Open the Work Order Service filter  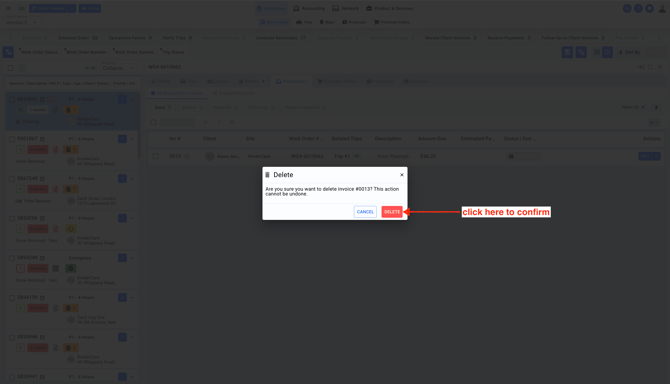pos(134,52)
